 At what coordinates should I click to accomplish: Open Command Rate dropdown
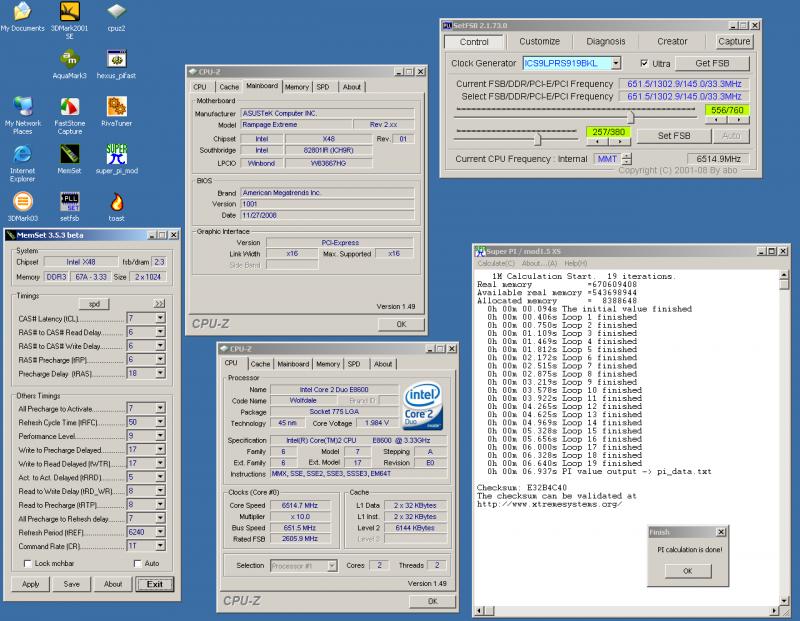pos(160,545)
